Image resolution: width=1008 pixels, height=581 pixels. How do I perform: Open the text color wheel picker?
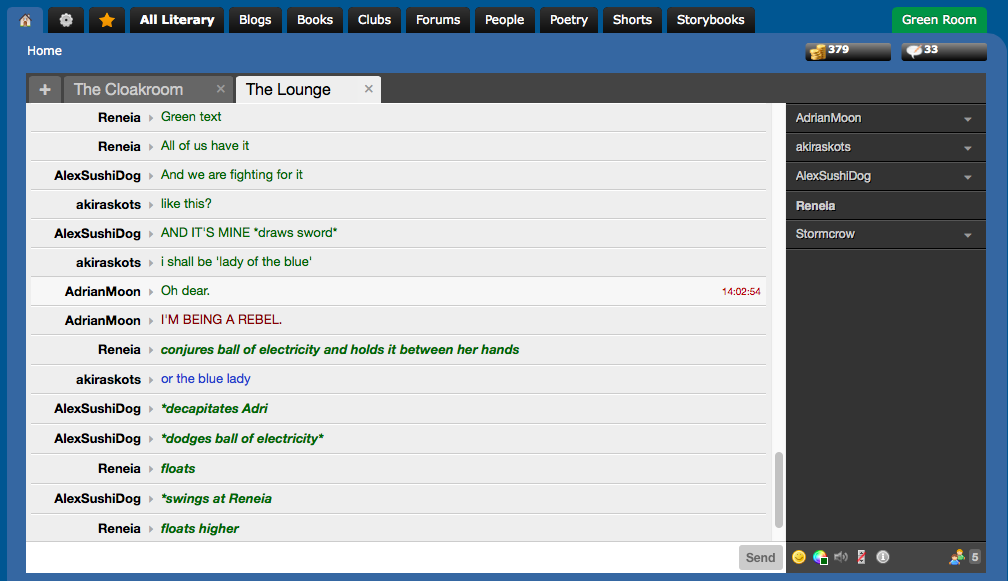click(820, 557)
